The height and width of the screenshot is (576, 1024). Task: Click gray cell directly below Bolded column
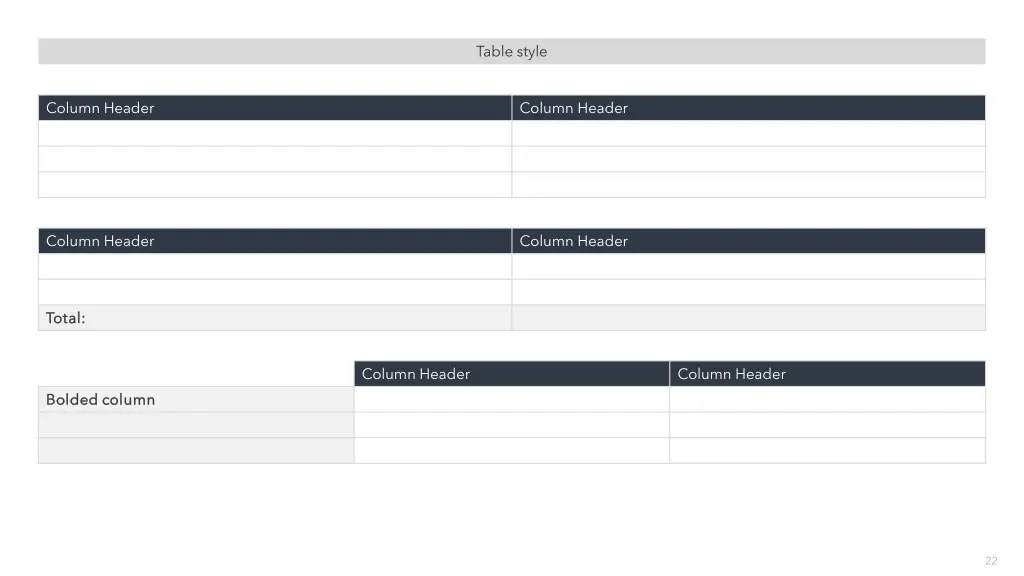coord(196,425)
